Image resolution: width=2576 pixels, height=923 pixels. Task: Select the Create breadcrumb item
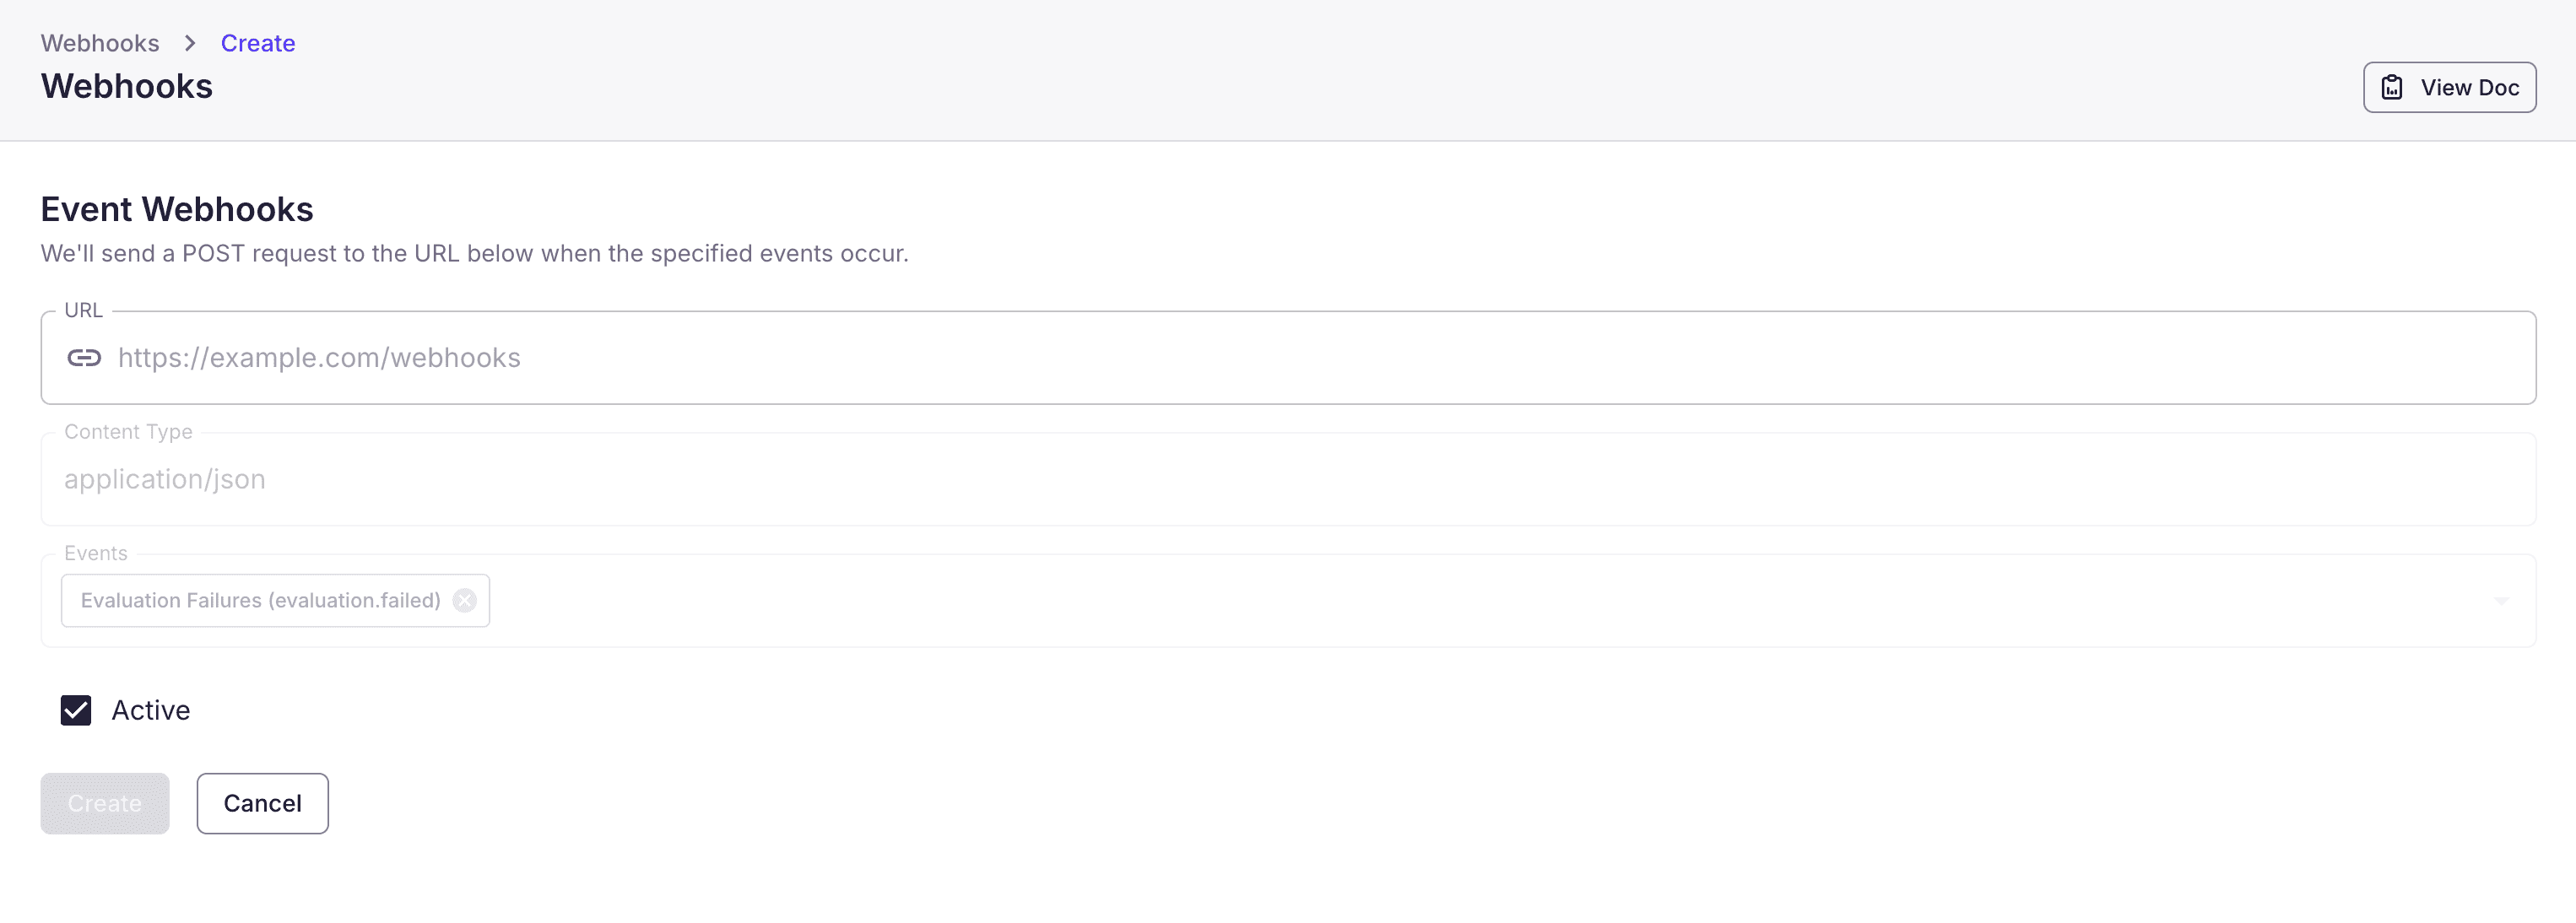(x=258, y=43)
